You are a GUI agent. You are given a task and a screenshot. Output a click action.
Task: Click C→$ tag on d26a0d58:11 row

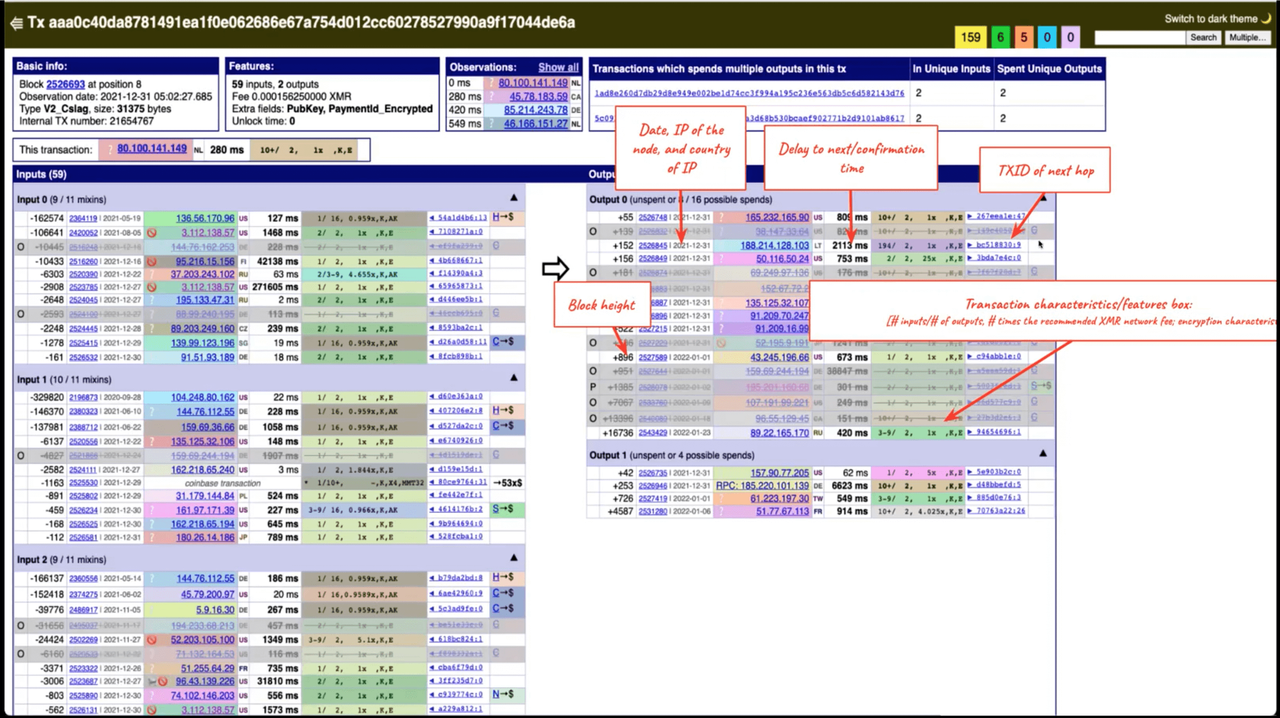coord(503,343)
